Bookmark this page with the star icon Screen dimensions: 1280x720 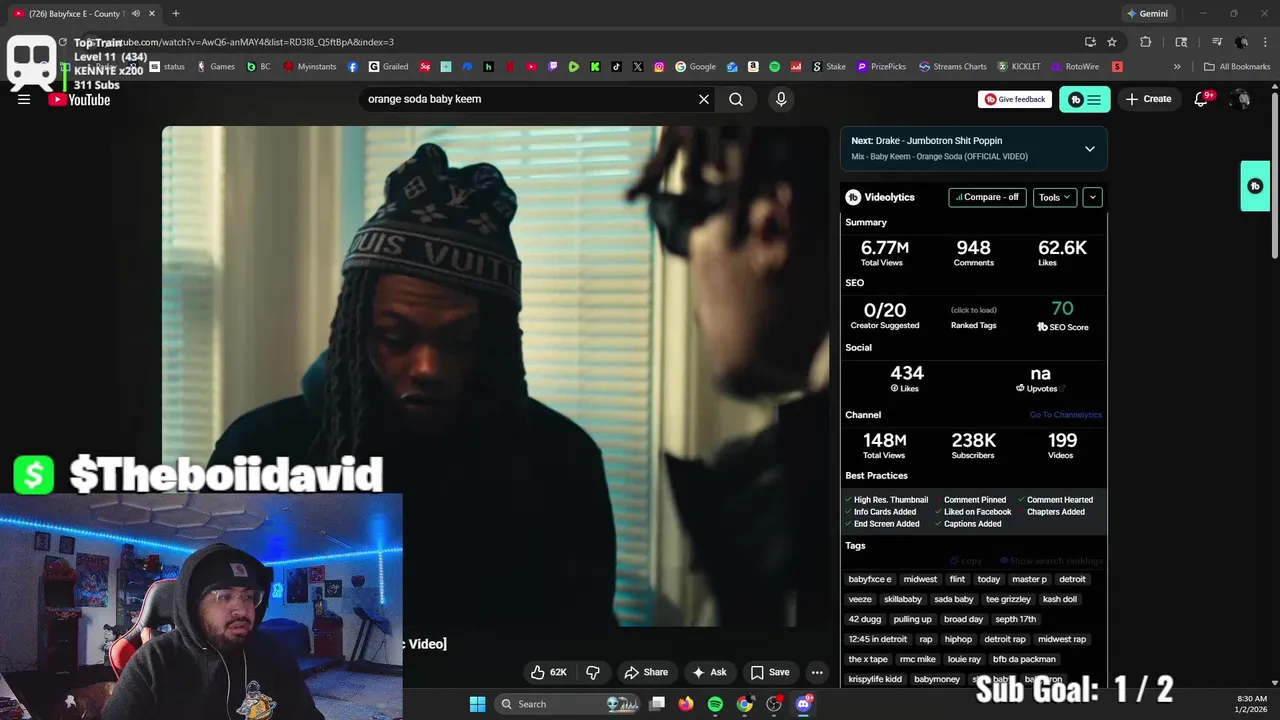(1112, 42)
